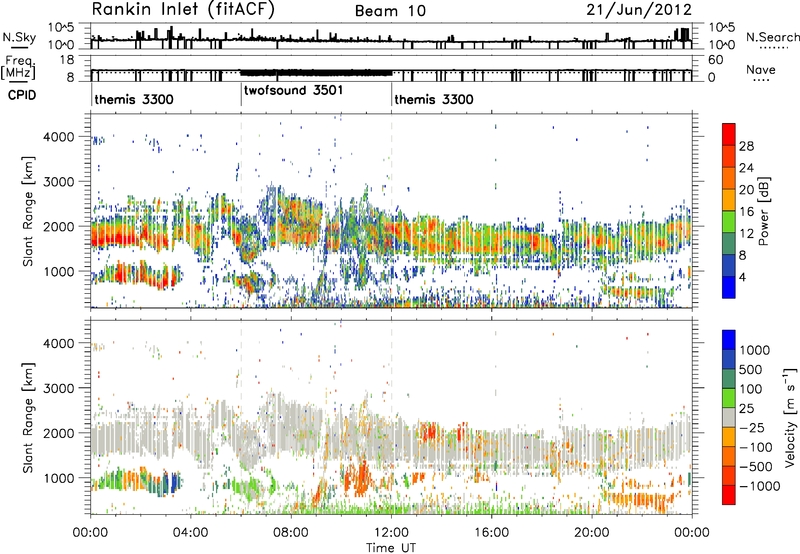This screenshot has height=554, width=800.
Task: Click 'Slant Range [km]' label of power panel
Action: (29, 211)
